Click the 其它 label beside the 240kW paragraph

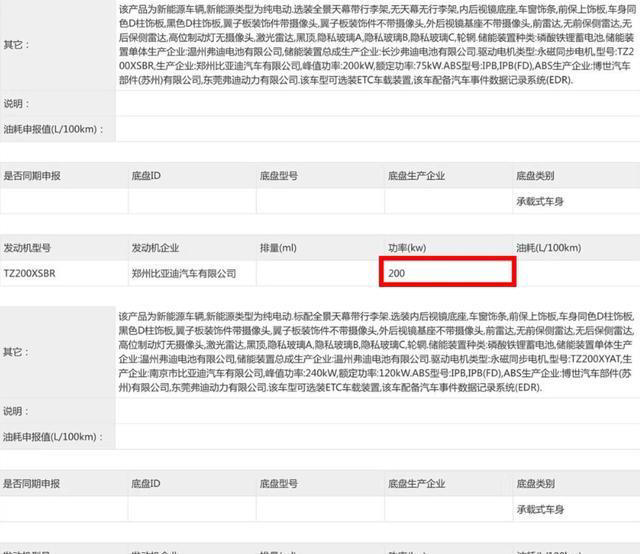pyautogui.click(x=16, y=352)
